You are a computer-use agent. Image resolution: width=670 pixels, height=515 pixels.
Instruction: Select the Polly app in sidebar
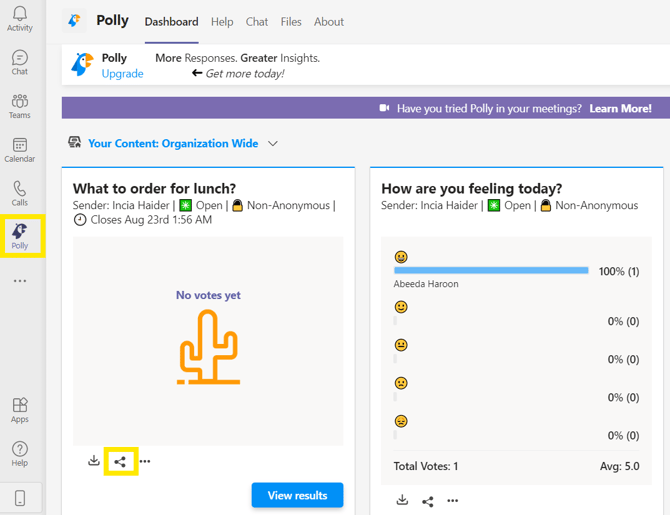tap(20, 236)
